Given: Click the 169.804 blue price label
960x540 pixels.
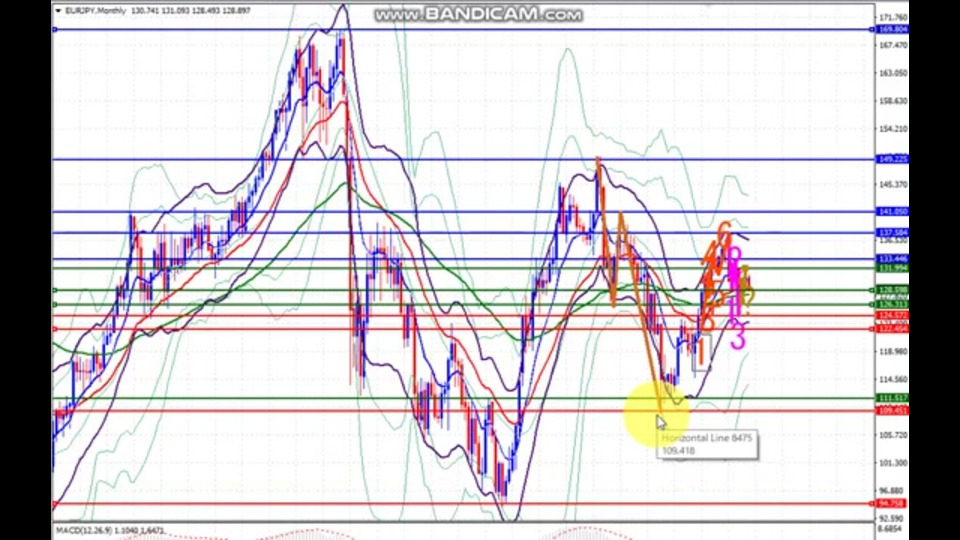Looking at the screenshot, I should (x=893, y=29).
